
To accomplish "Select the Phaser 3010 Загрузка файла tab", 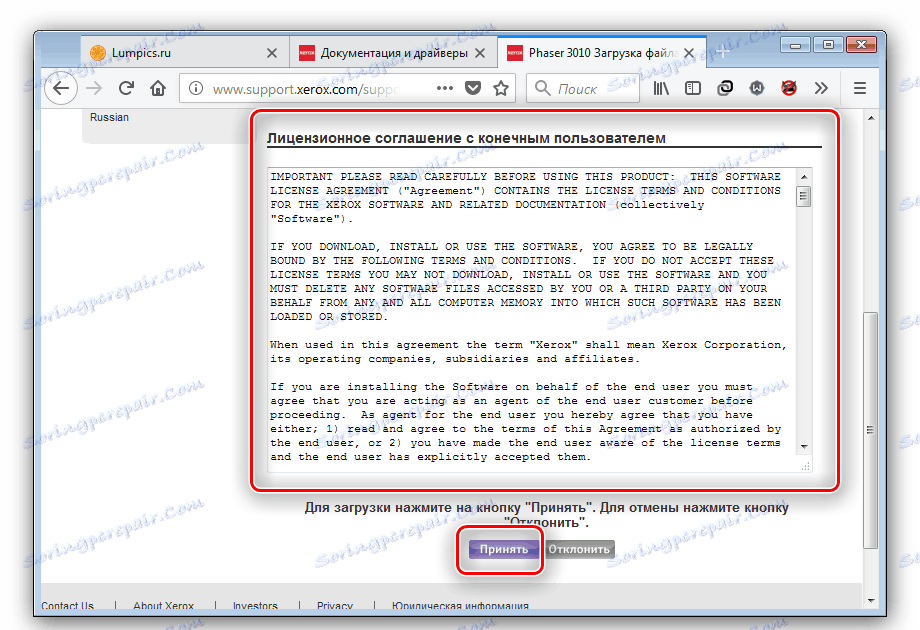I will (x=601, y=53).
